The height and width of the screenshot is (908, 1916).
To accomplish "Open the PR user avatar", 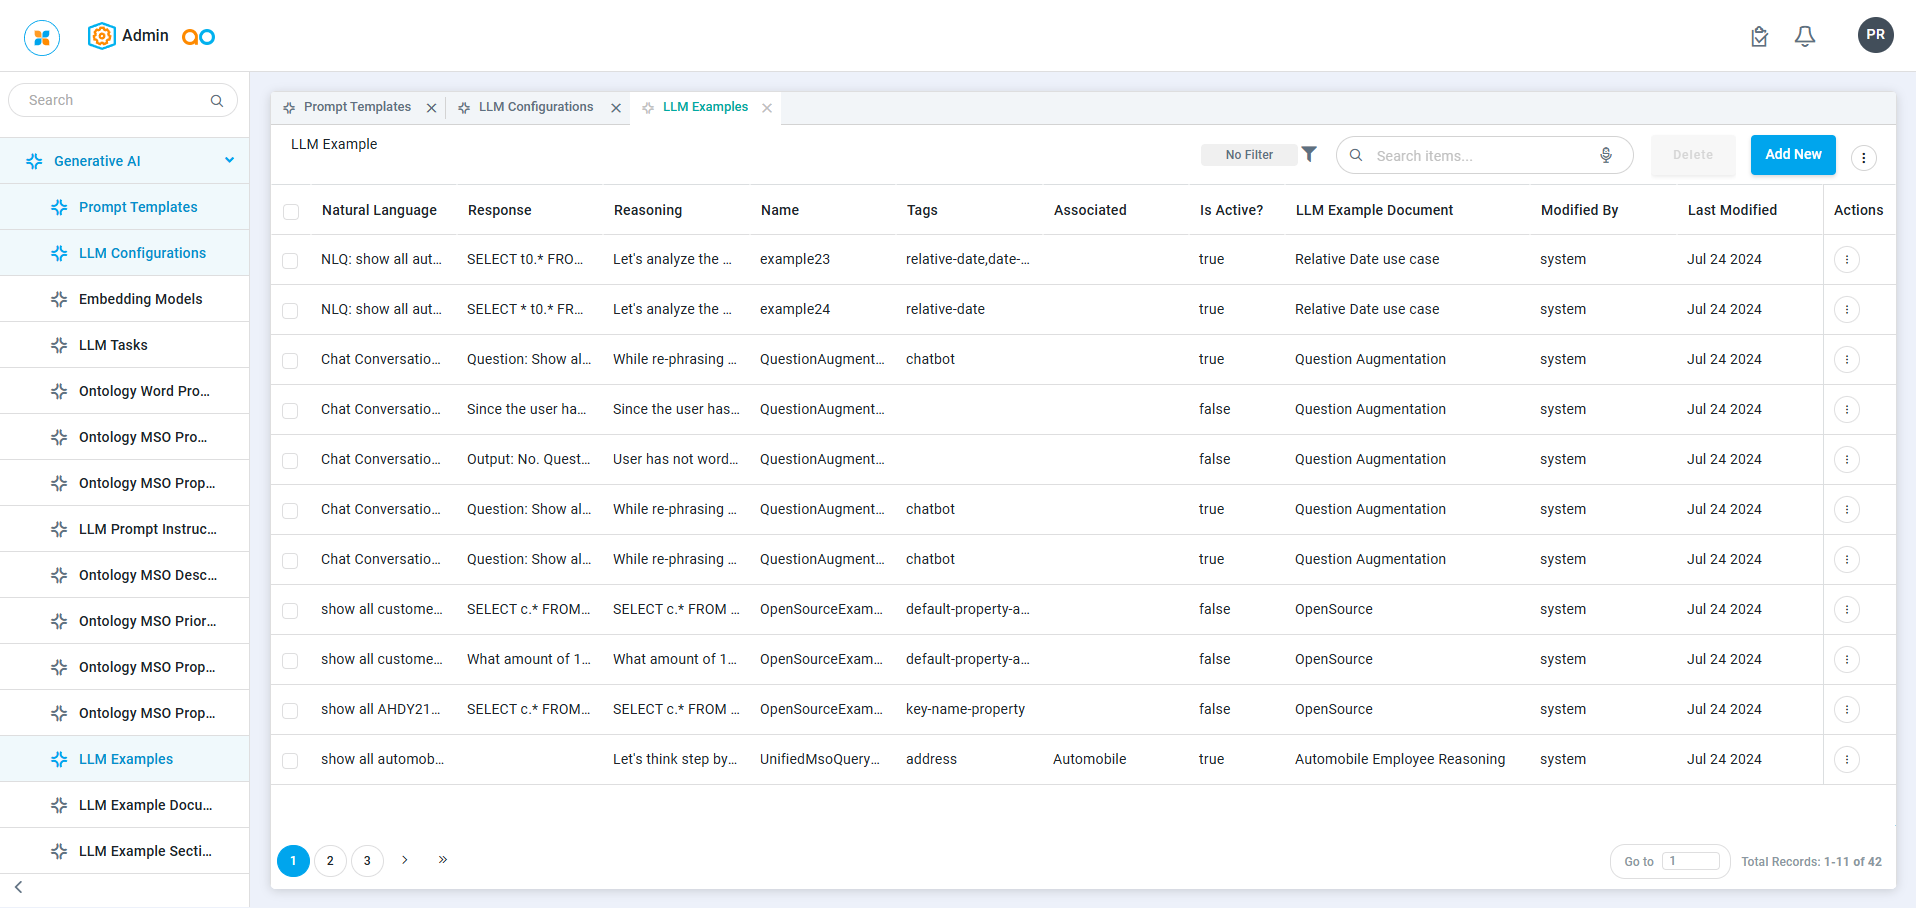I will coord(1875,35).
